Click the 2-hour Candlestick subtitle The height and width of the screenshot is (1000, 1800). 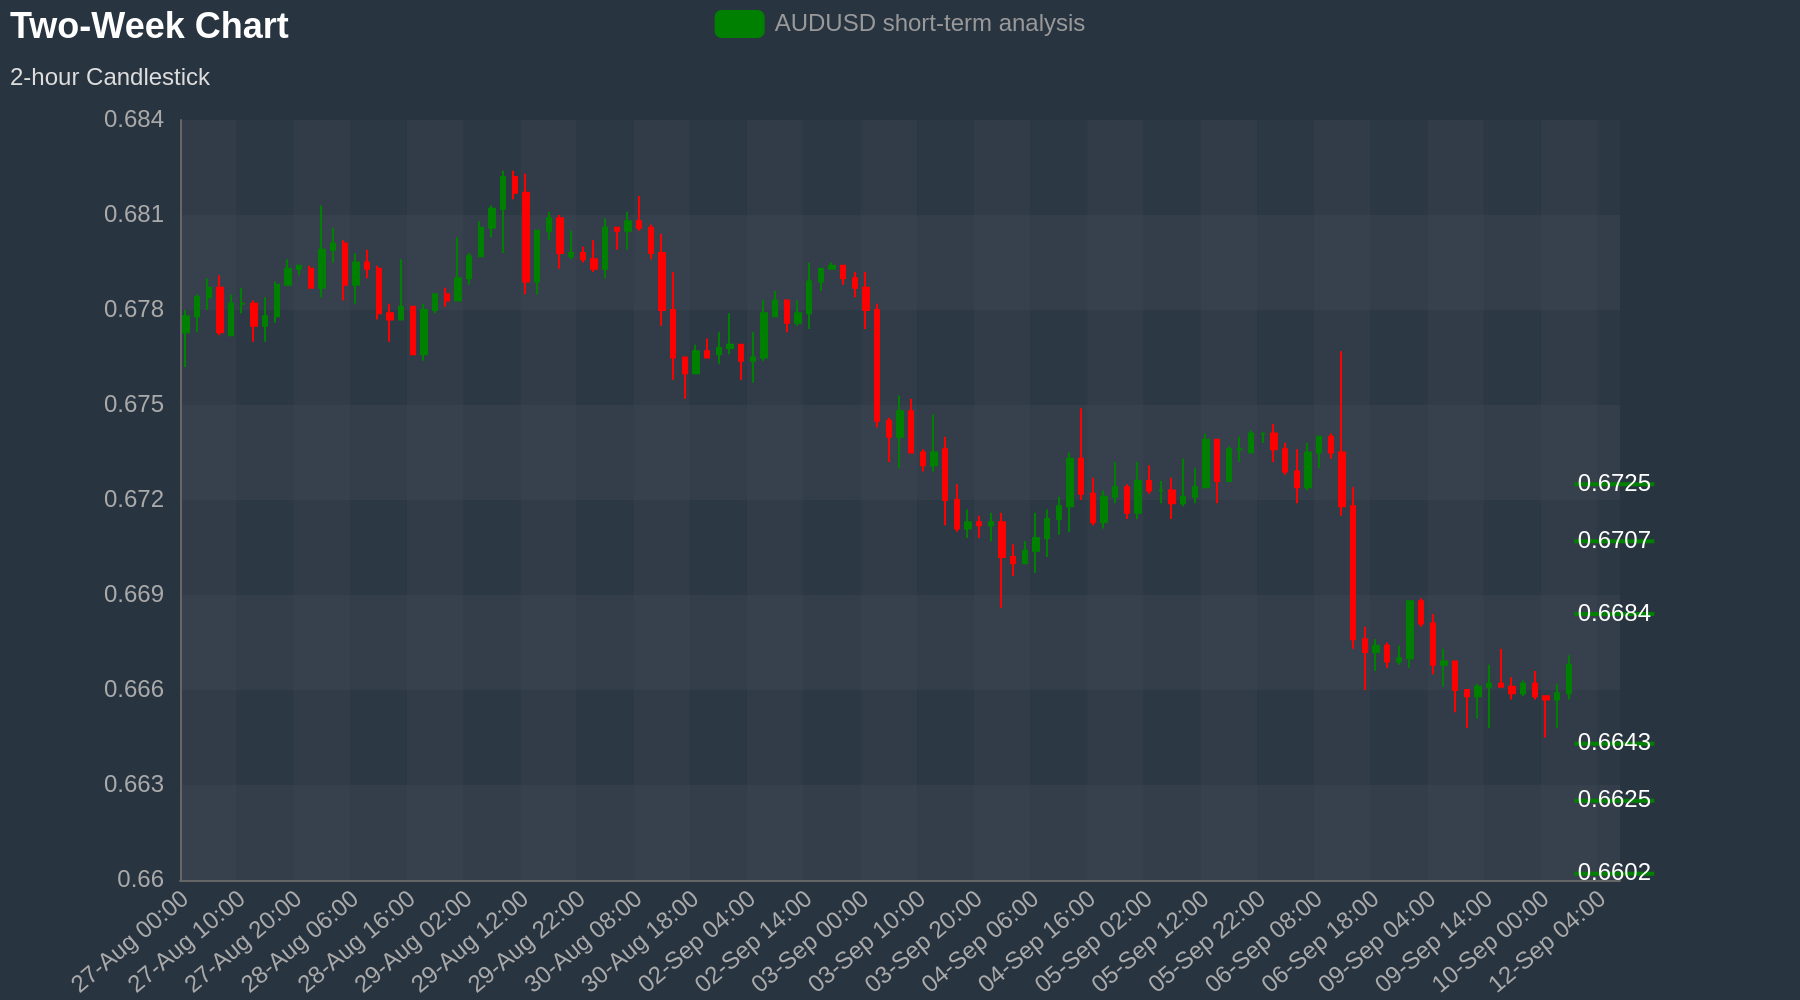(x=110, y=77)
